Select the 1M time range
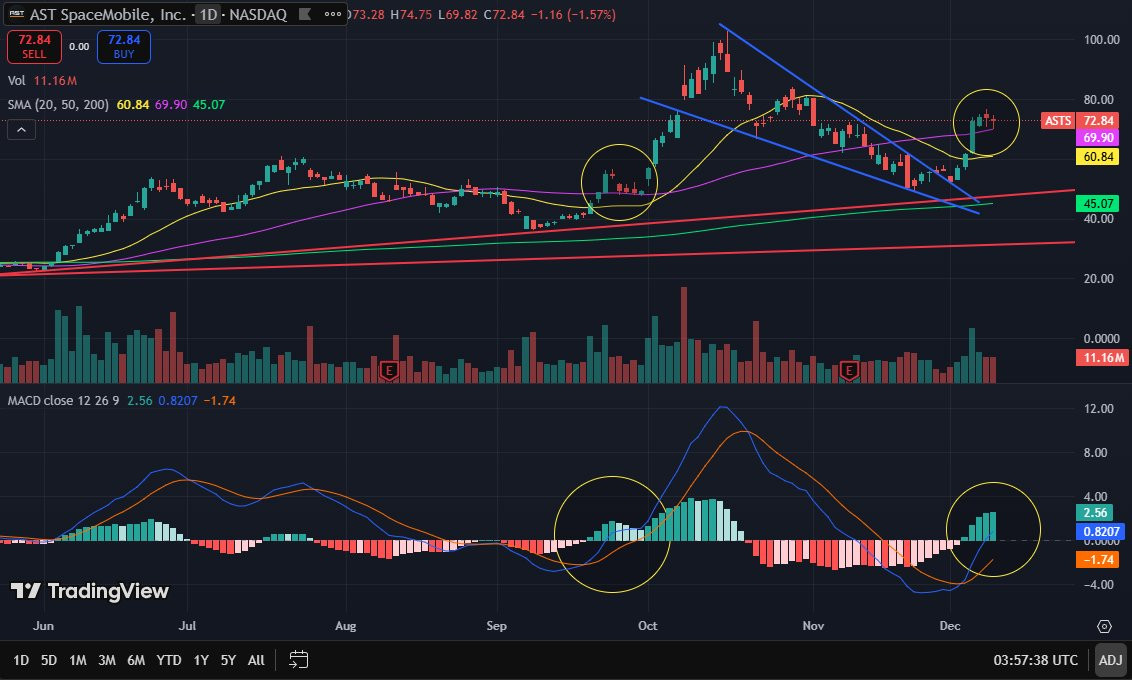 (x=77, y=660)
